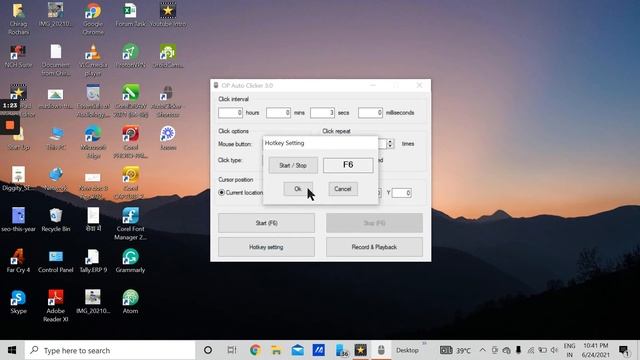Select the NCH Suite desktop icon
Image resolution: width=640 pixels, height=360 pixels.
(x=18, y=56)
